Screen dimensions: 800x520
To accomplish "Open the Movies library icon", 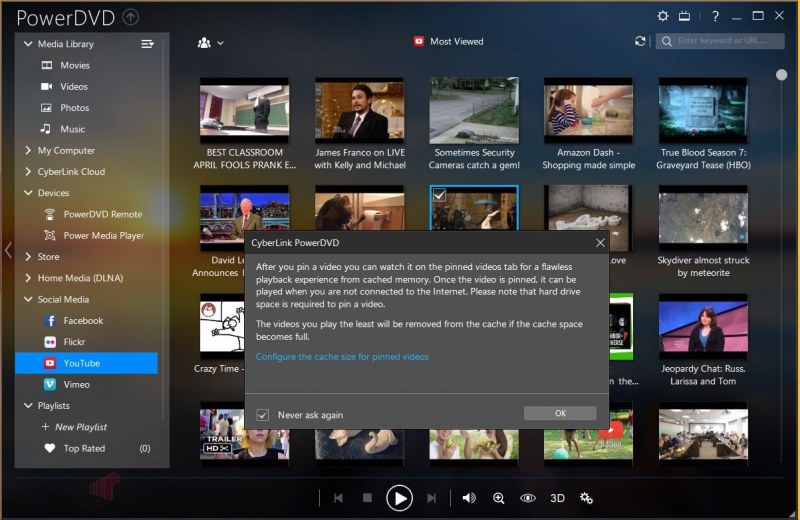I will pos(46,65).
